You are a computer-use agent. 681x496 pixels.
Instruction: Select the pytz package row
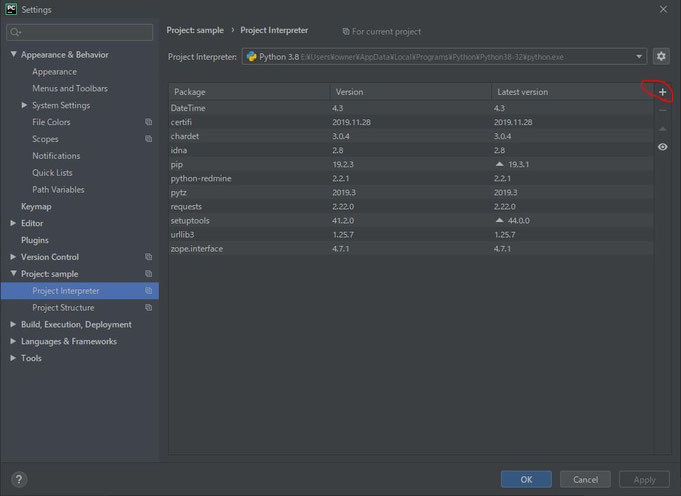[x=411, y=192]
